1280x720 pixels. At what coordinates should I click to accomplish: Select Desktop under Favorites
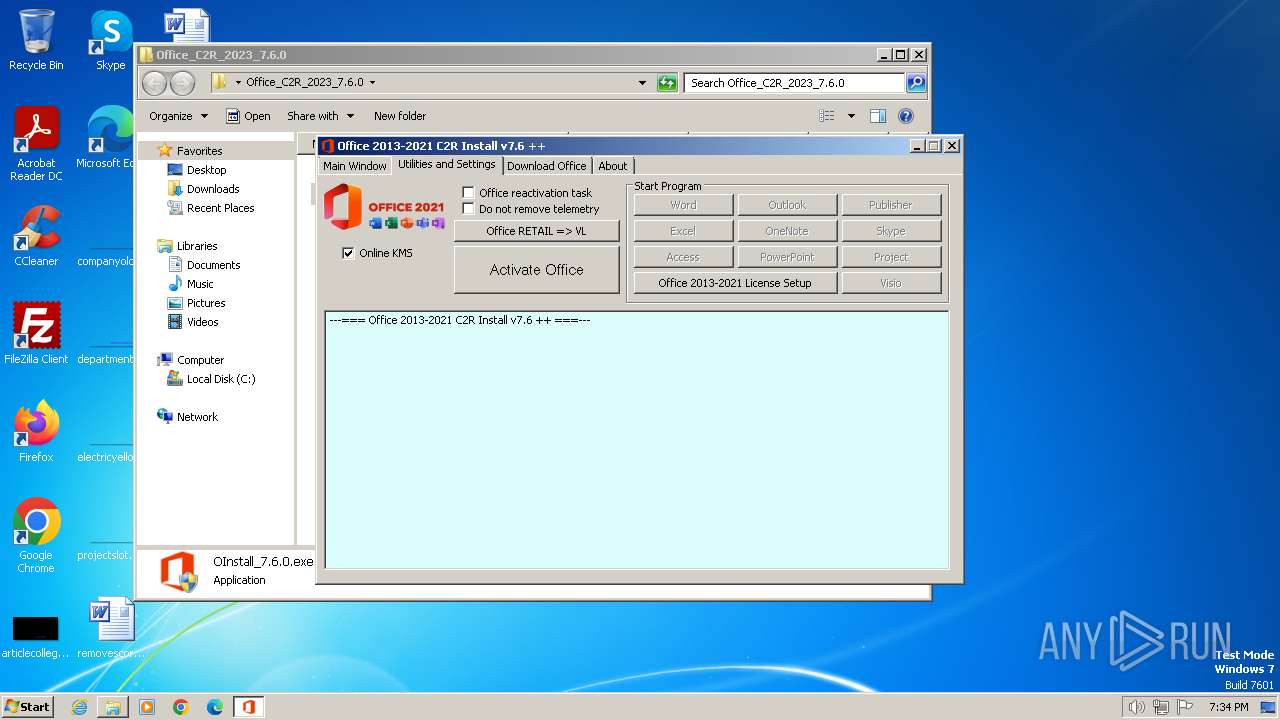pyautogui.click(x=206, y=170)
